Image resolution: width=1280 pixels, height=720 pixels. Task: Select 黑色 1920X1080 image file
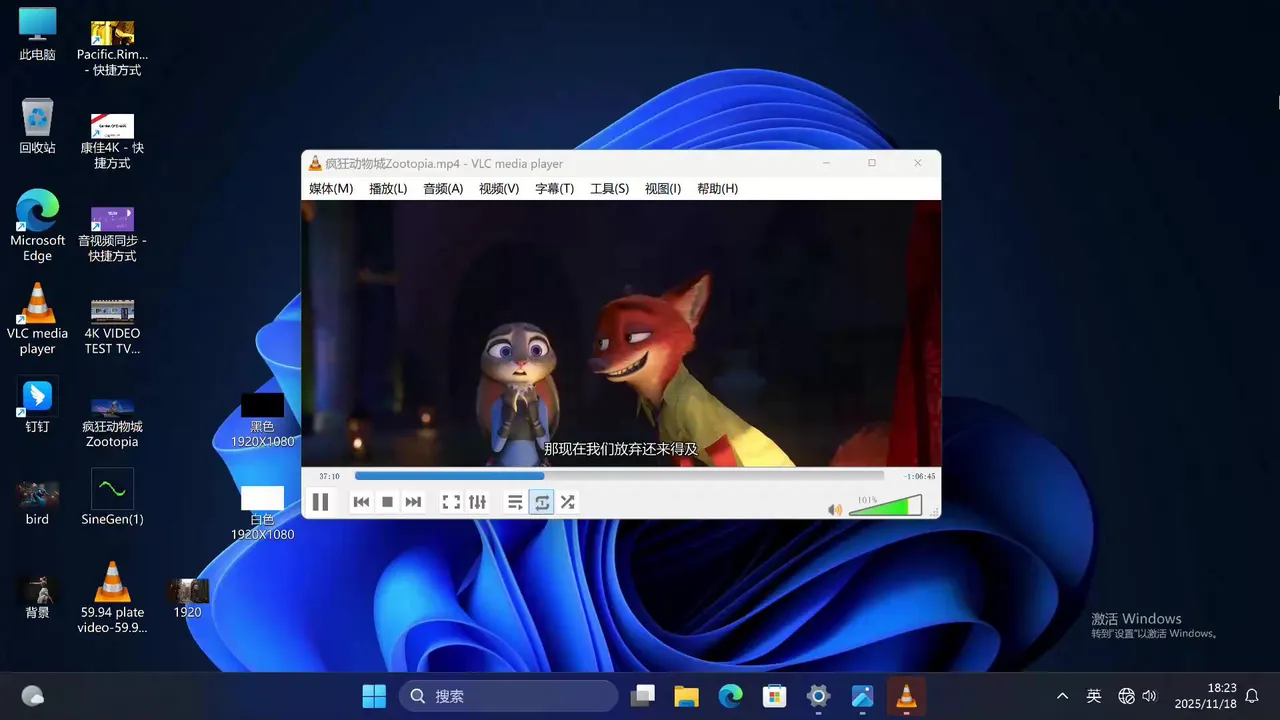click(262, 420)
